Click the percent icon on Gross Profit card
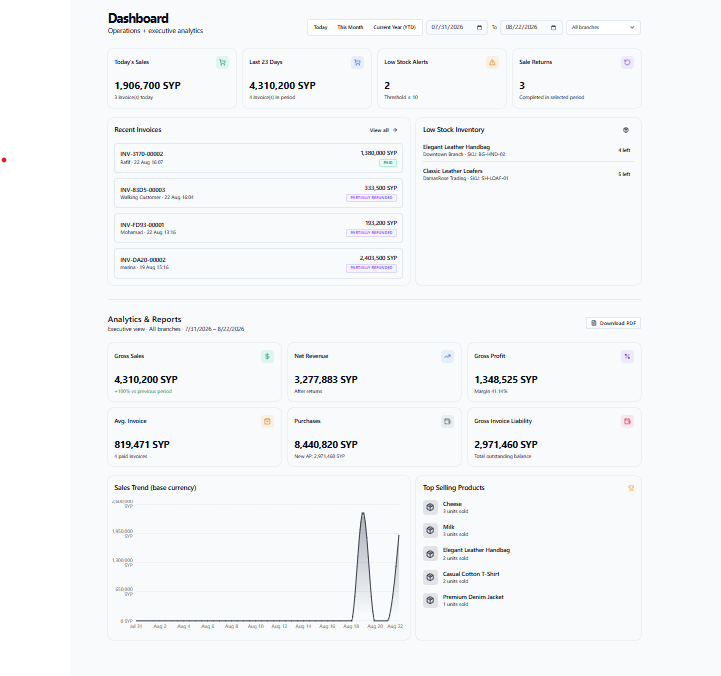Viewport: 721px width, 676px height. (627, 356)
